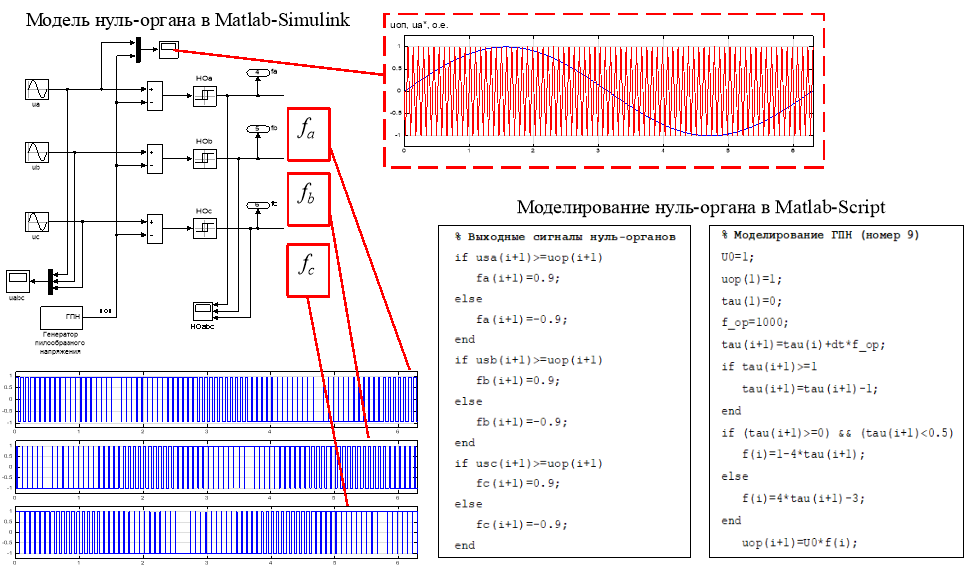The width and height of the screenshot is (971, 571).
Task: Click code line 'if usb(i+1)>=uop(i+1)'
Action: [x=528, y=360]
